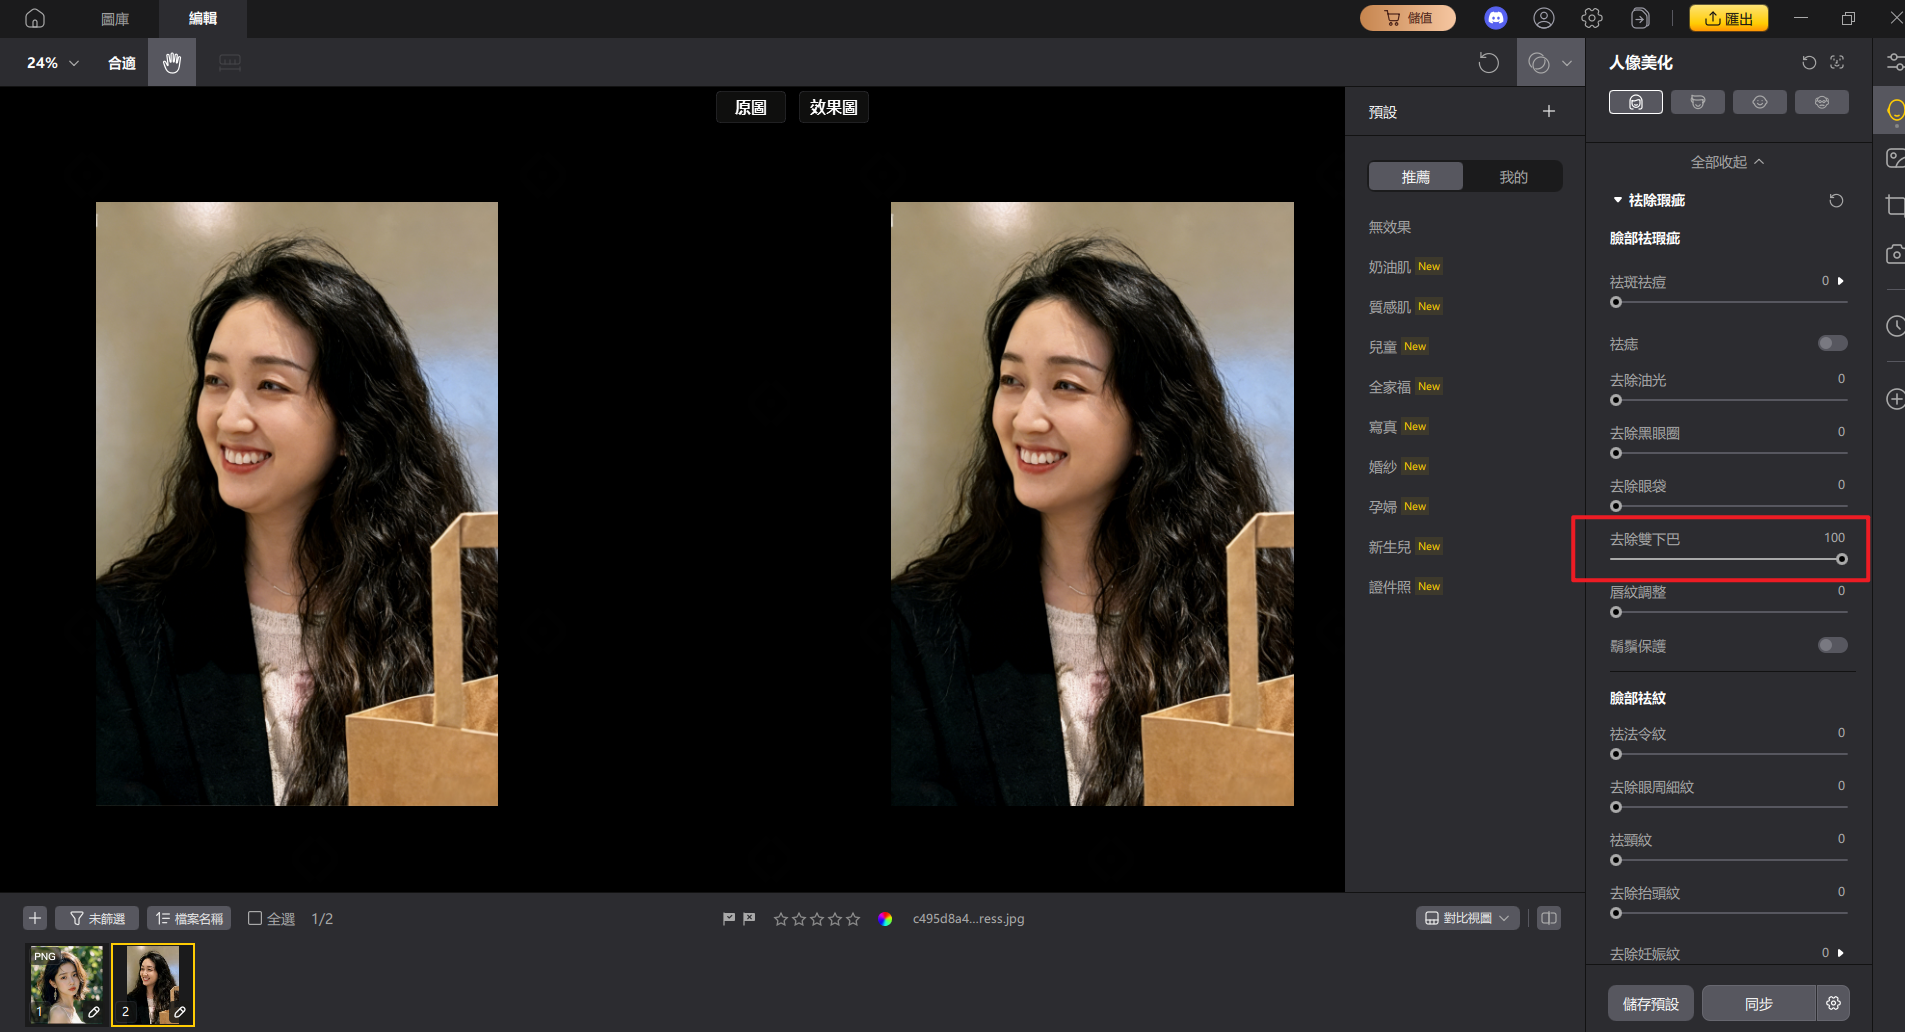Check the 全選 checkbox

pyautogui.click(x=254, y=918)
